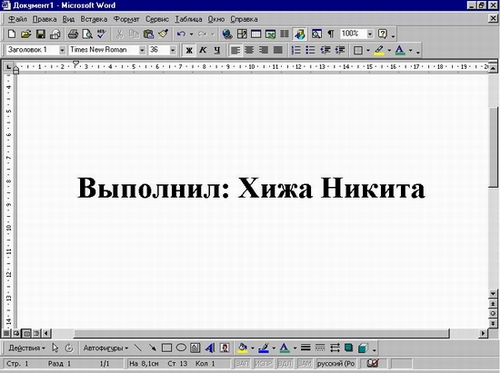Apply yellow highlight marker color
500x373 pixels.
(x=379, y=50)
